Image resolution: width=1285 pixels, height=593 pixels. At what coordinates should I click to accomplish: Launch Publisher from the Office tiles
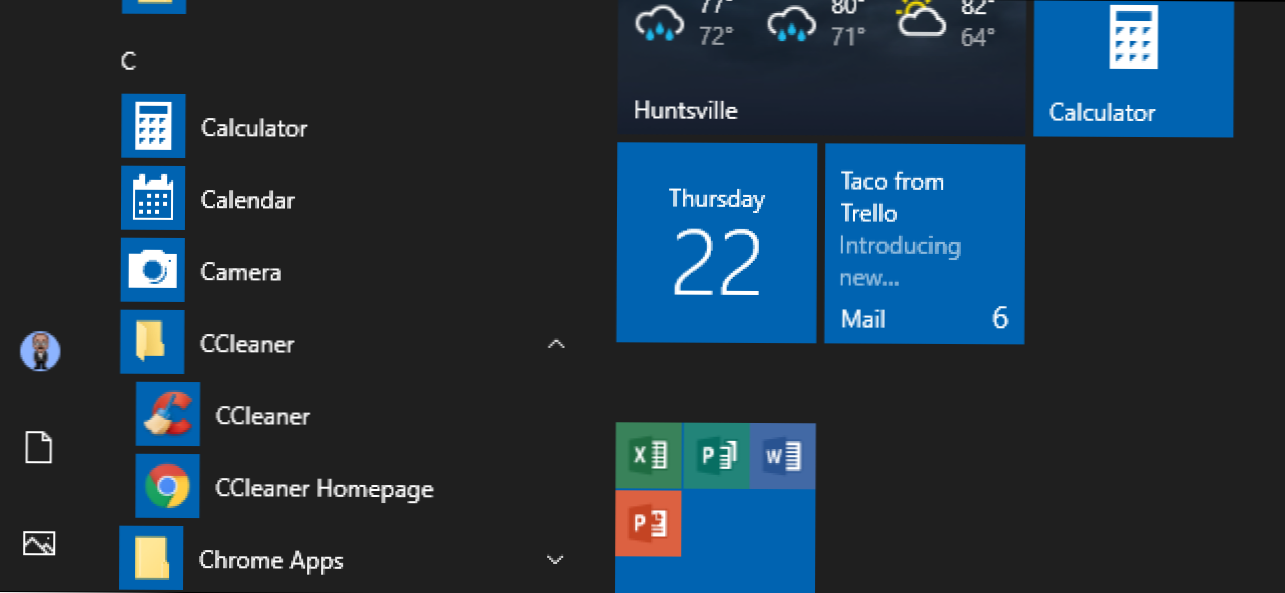pos(716,456)
